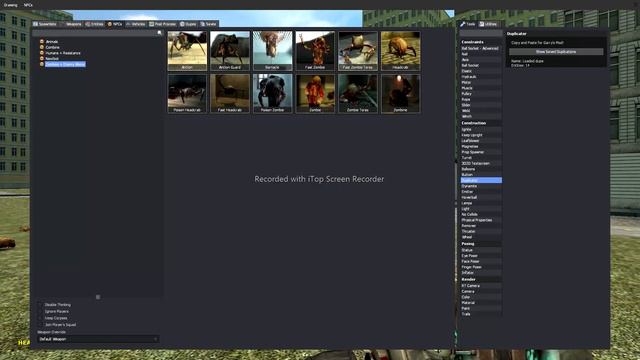Switch to the Post Process tab
Viewport: 640px width, 360px height.
(x=162, y=24)
